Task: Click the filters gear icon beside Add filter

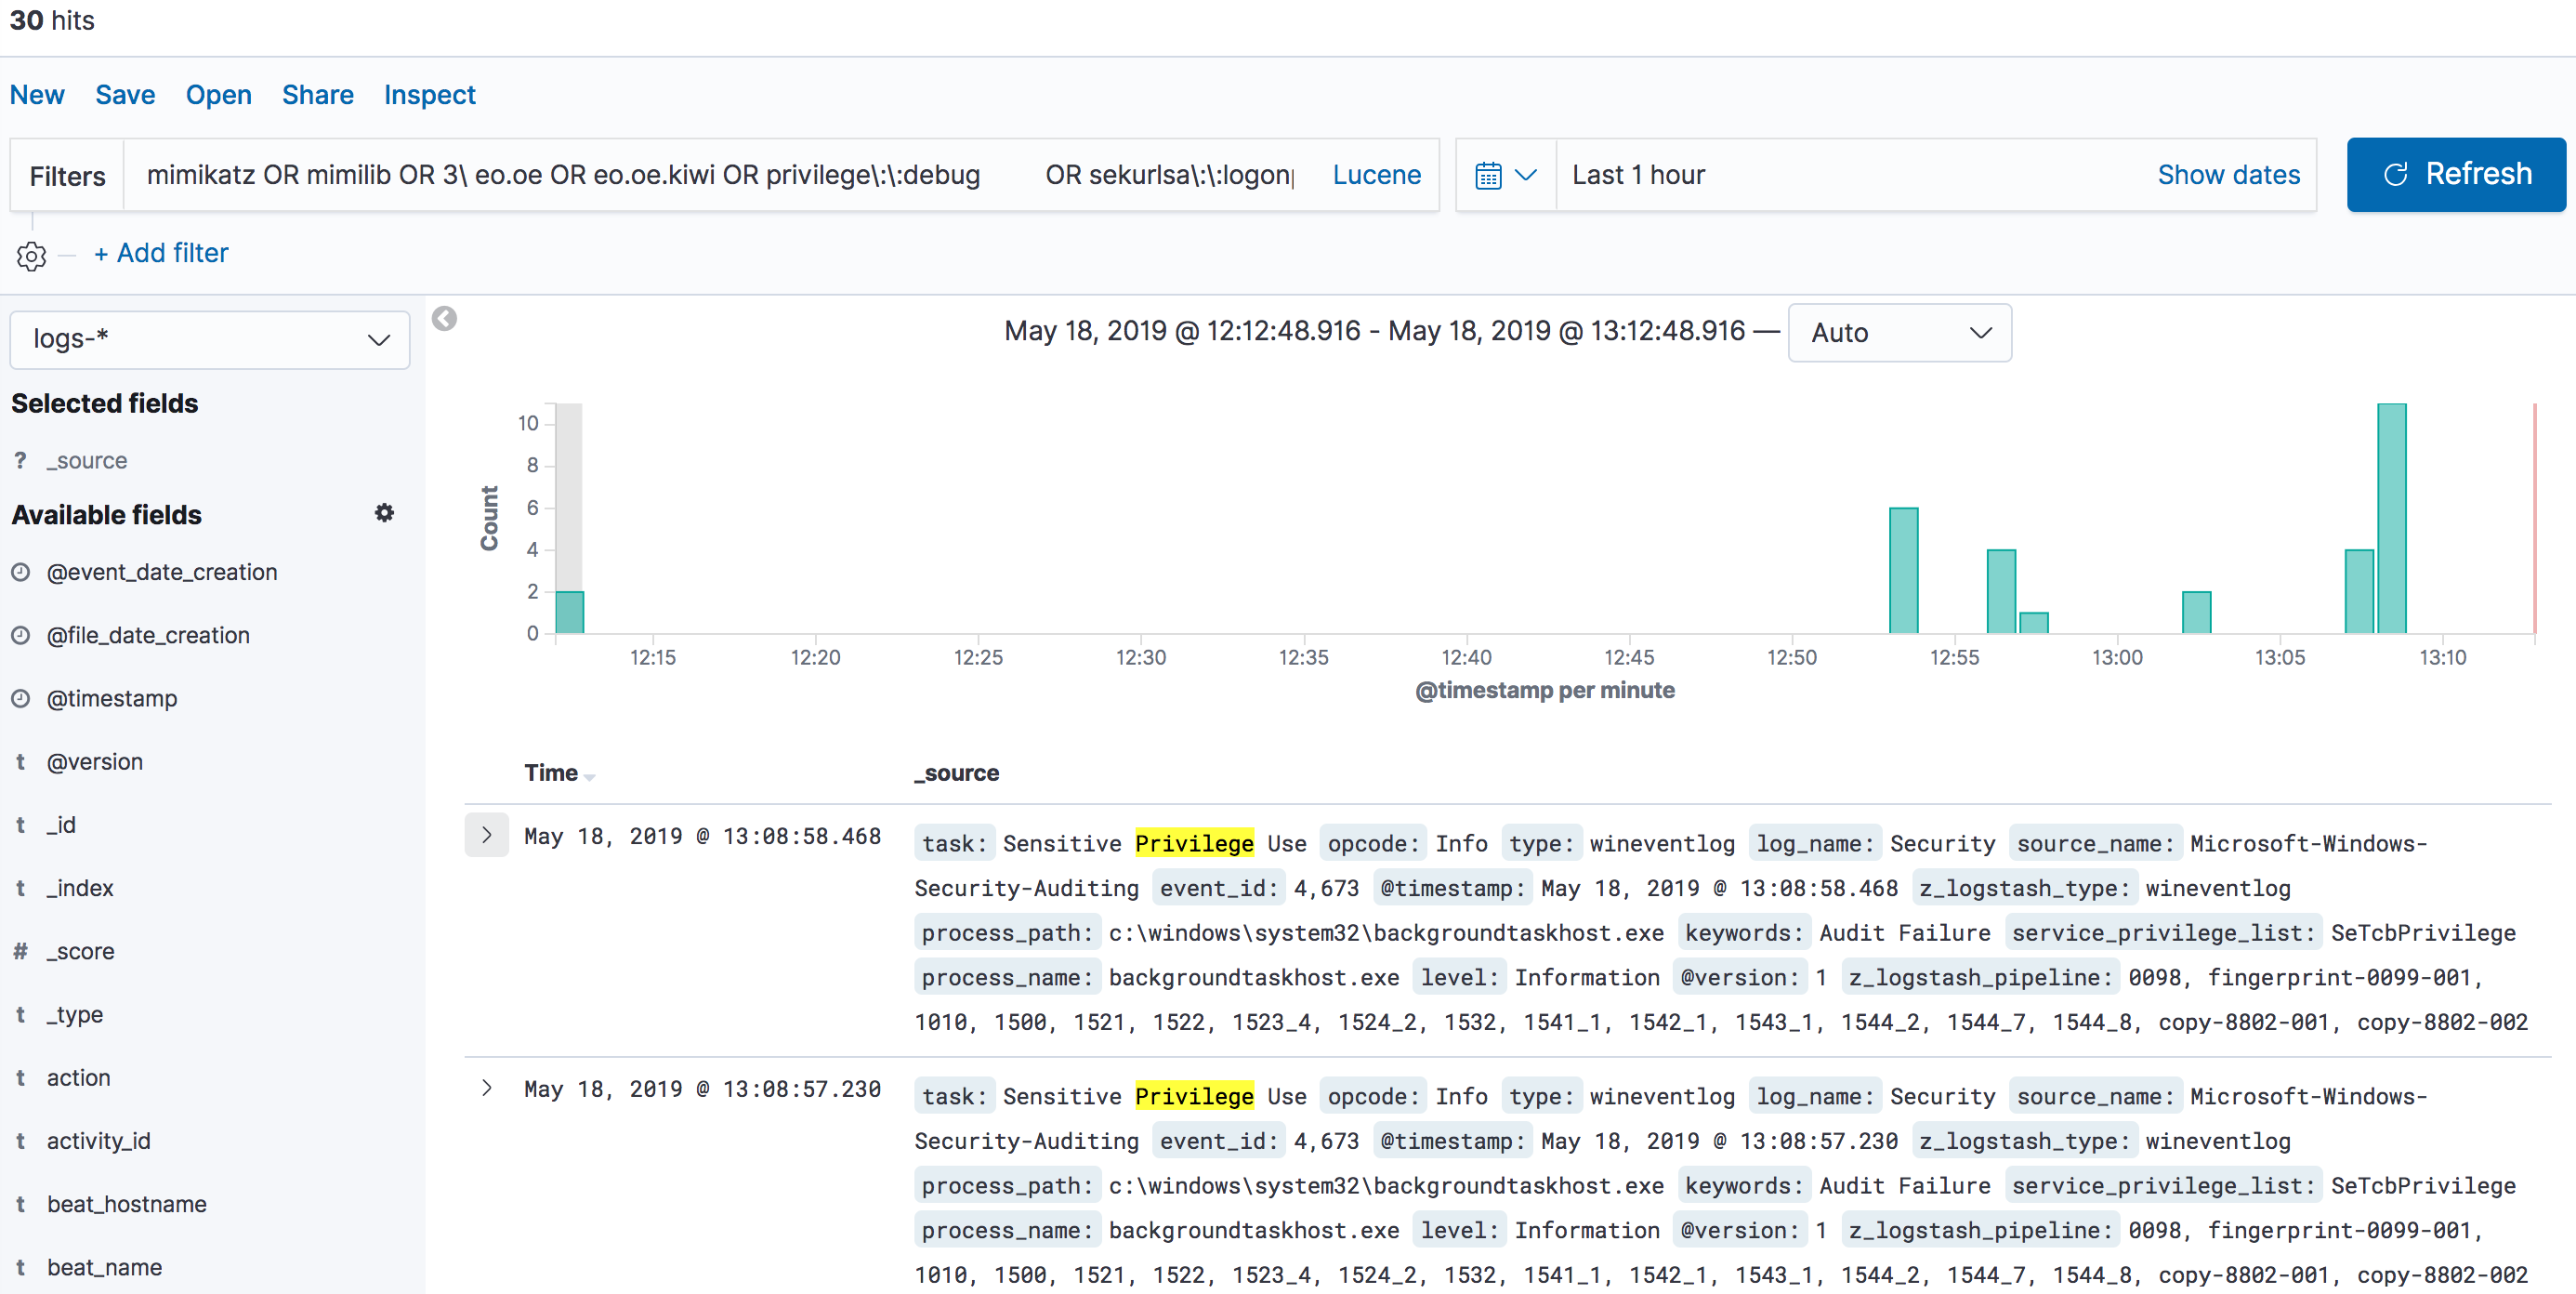Action: tap(31, 256)
